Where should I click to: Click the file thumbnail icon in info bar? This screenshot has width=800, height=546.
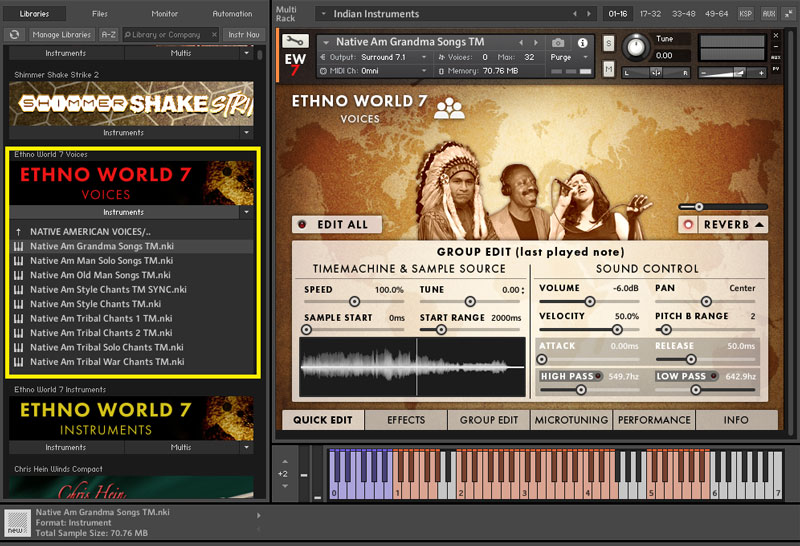tap(17, 523)
